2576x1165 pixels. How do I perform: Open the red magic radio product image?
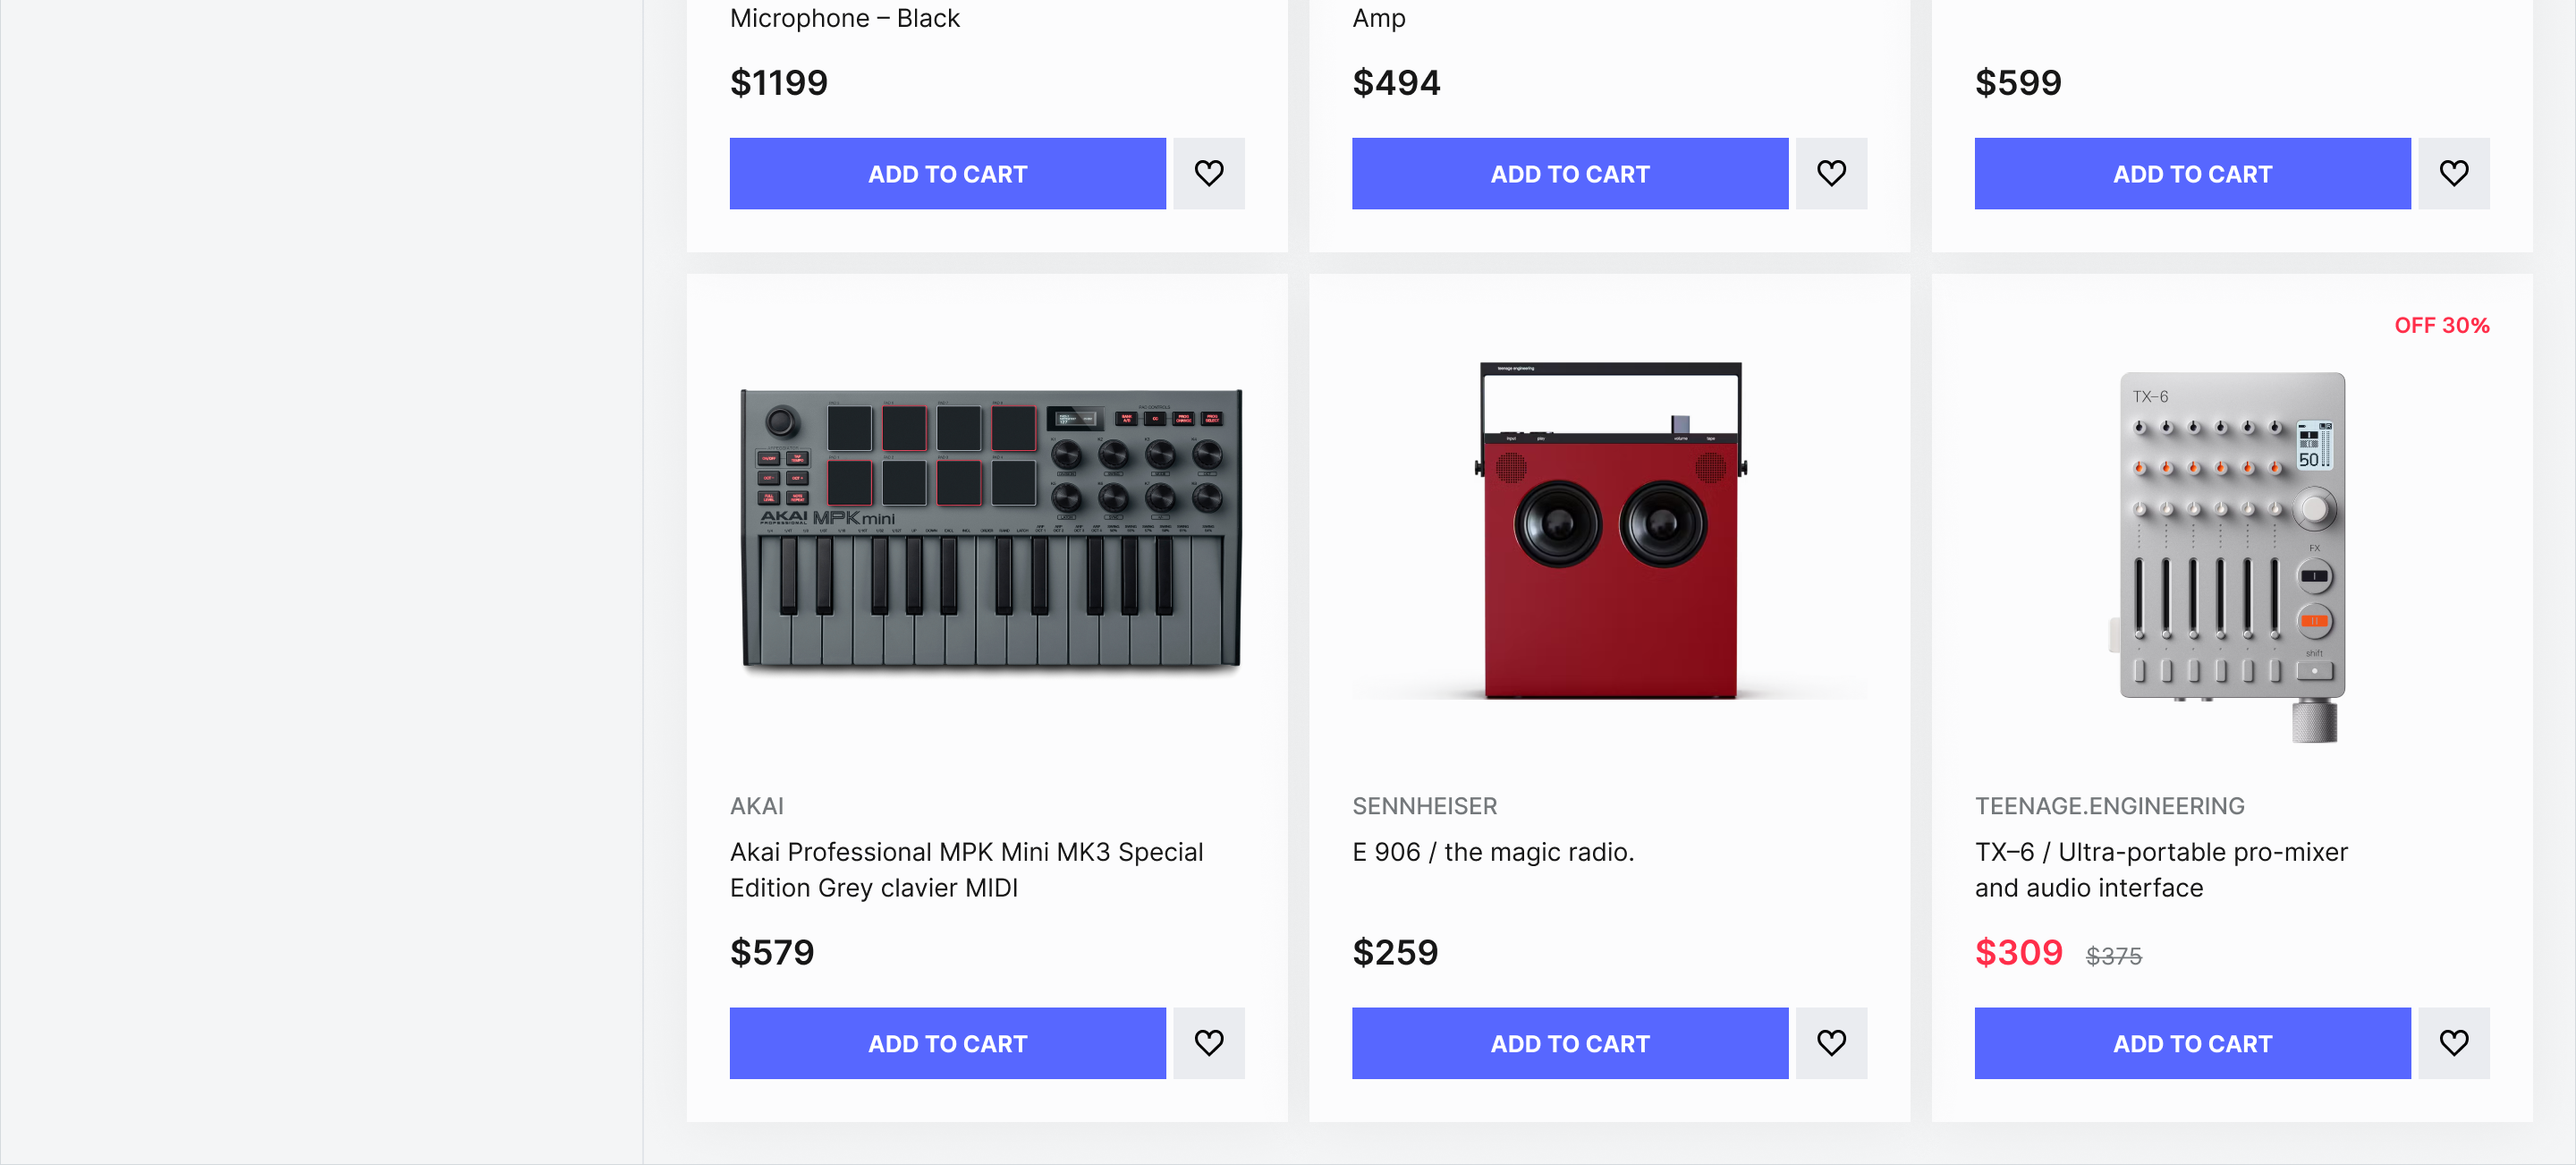1609,531
